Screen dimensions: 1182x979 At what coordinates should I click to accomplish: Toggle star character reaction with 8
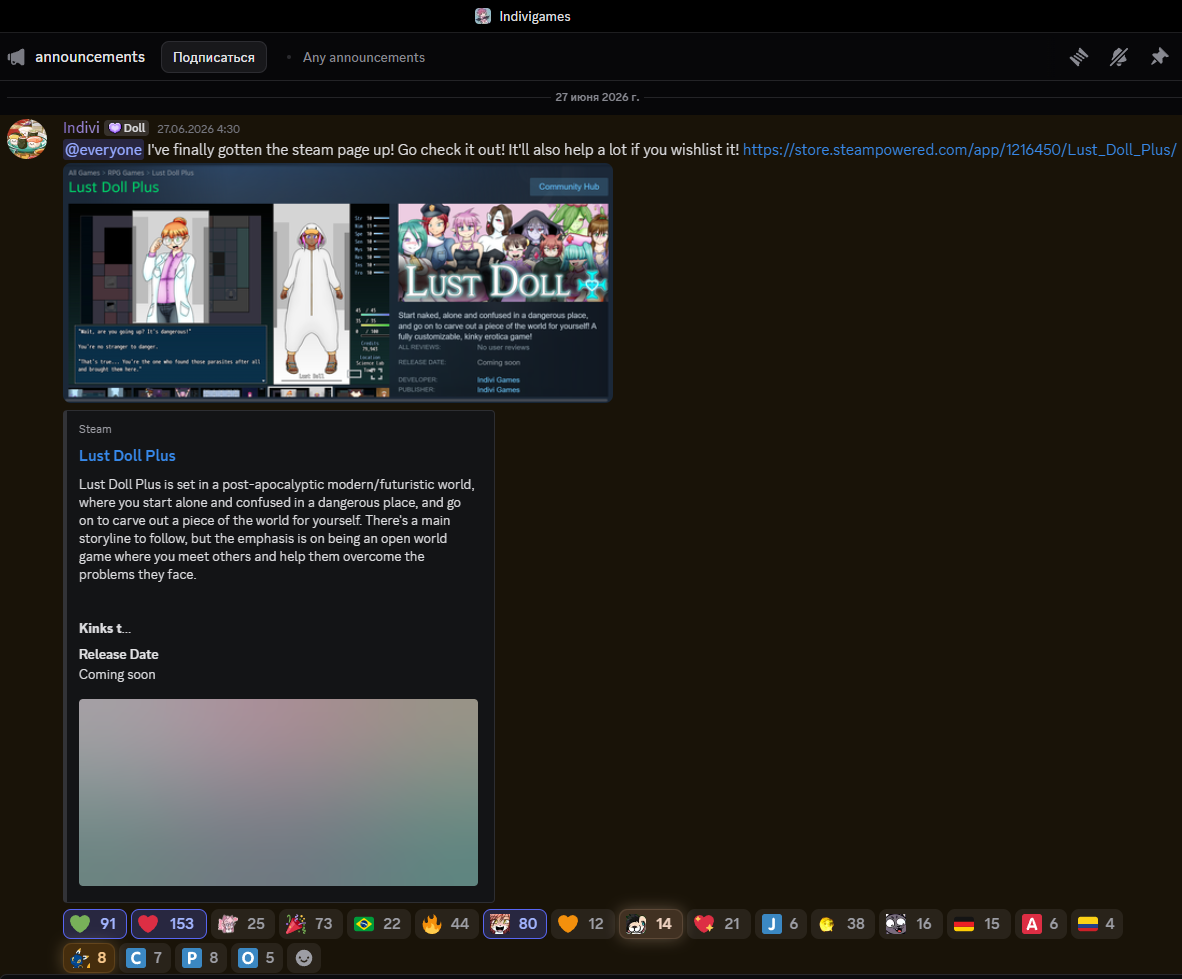click(89, 958)
